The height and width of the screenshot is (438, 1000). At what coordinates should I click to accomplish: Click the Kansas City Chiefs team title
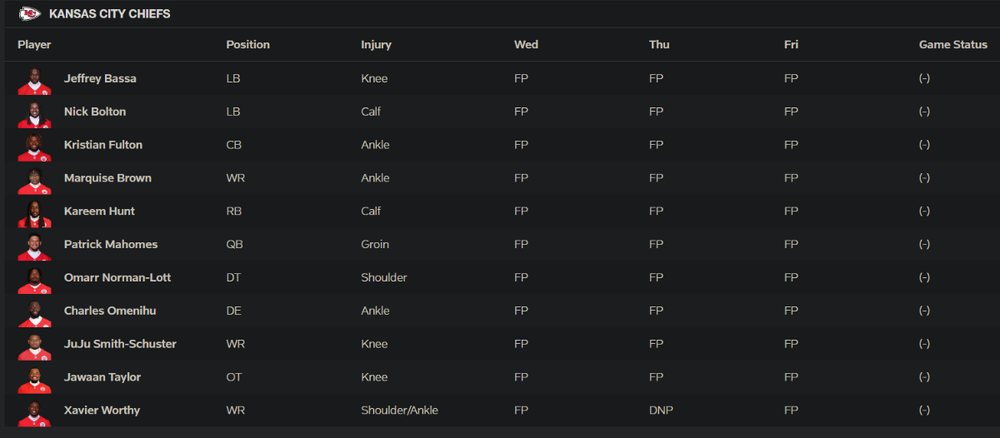(x=109, y=14)
